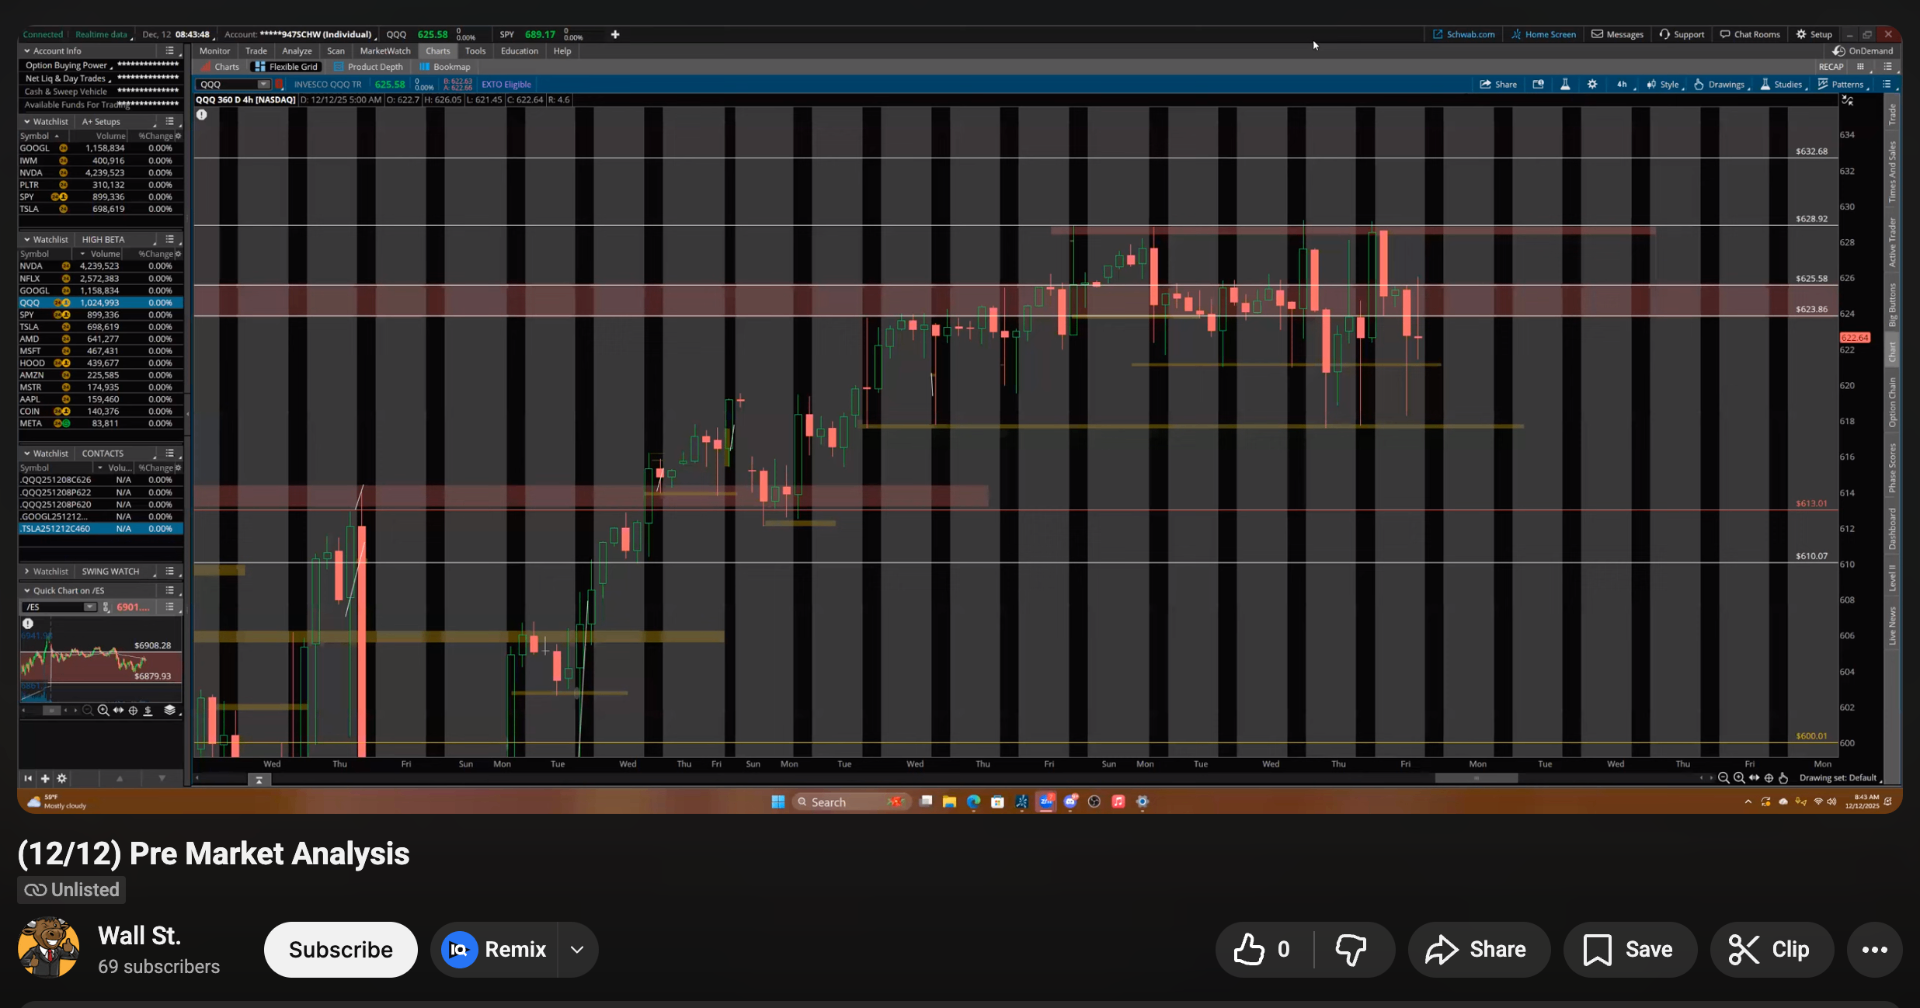
Task: Change the 4h timeframe selector
Action: coord(1625,85)
